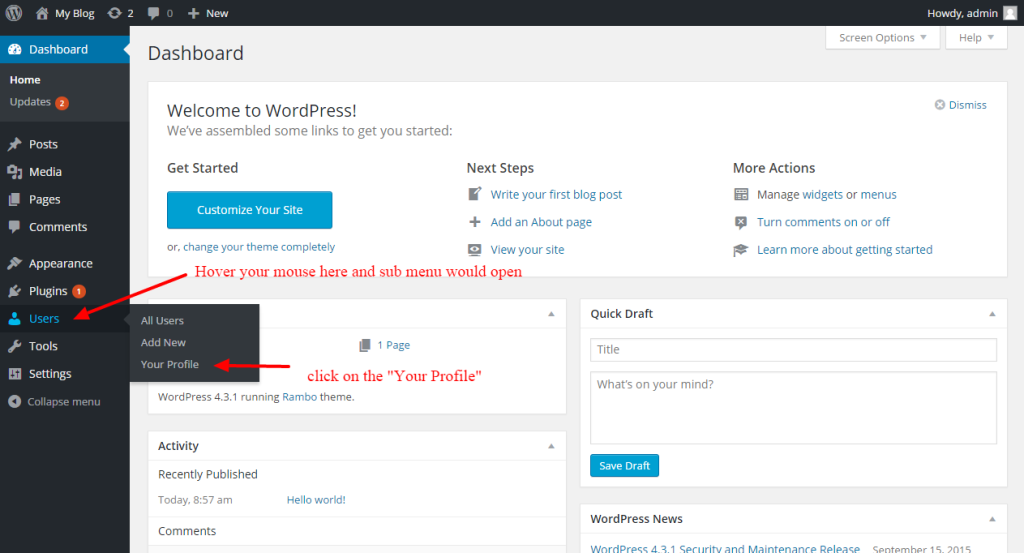Click the Posts pushpin icon

14,144
